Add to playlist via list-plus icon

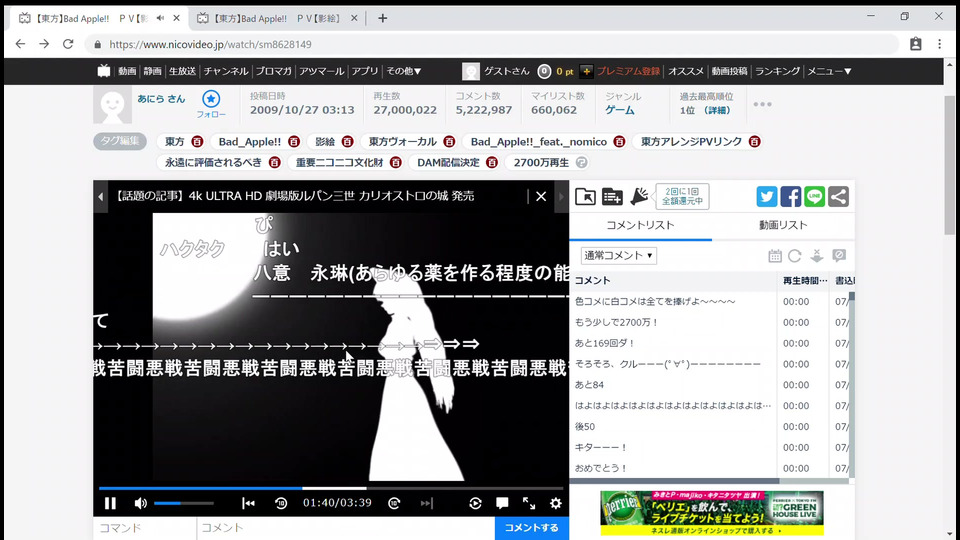[612, 197]
